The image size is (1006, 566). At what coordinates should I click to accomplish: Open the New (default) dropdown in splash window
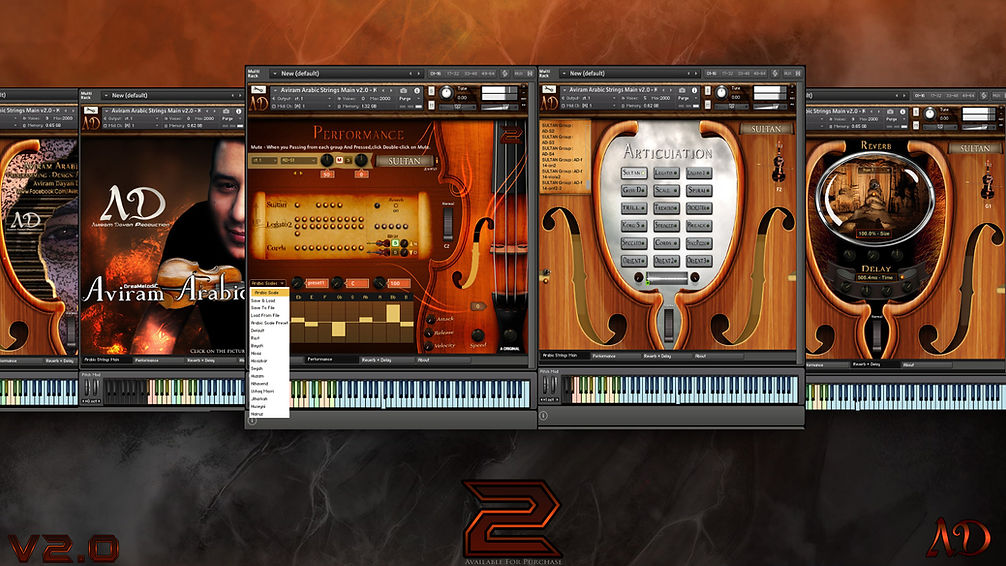[x=173, y=95]
